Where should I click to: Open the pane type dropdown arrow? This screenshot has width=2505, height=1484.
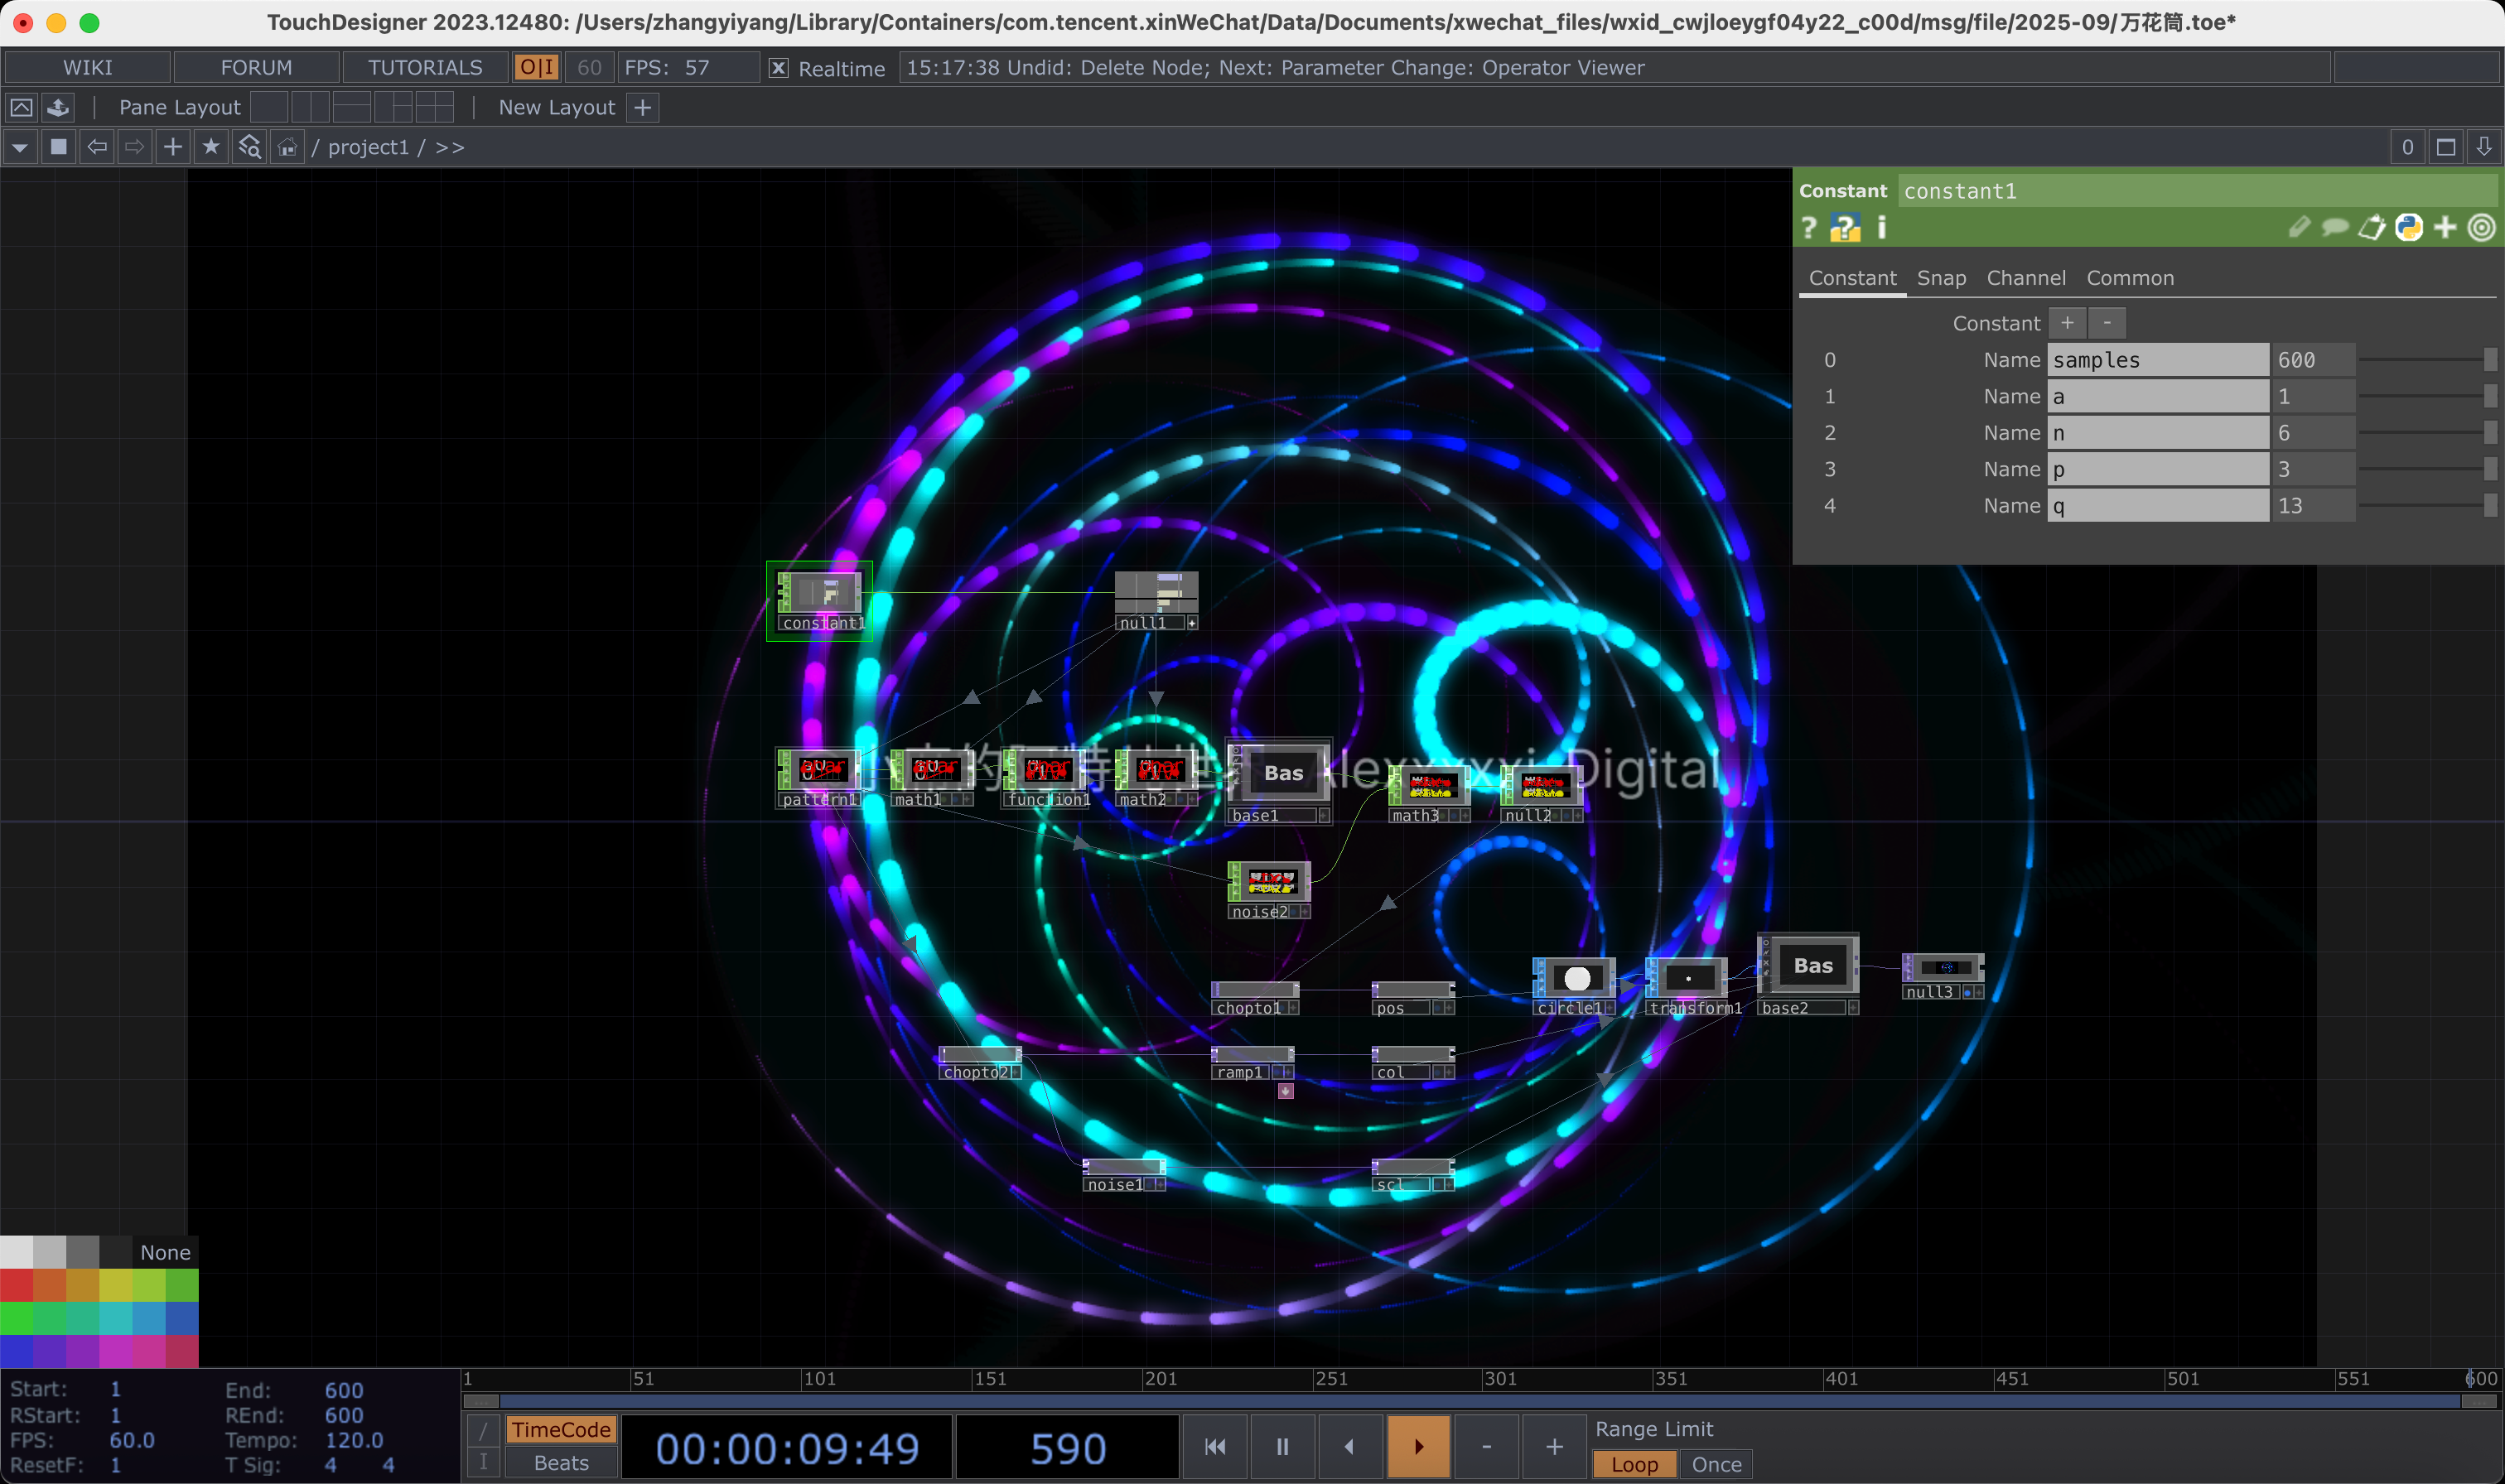point(19,146)
